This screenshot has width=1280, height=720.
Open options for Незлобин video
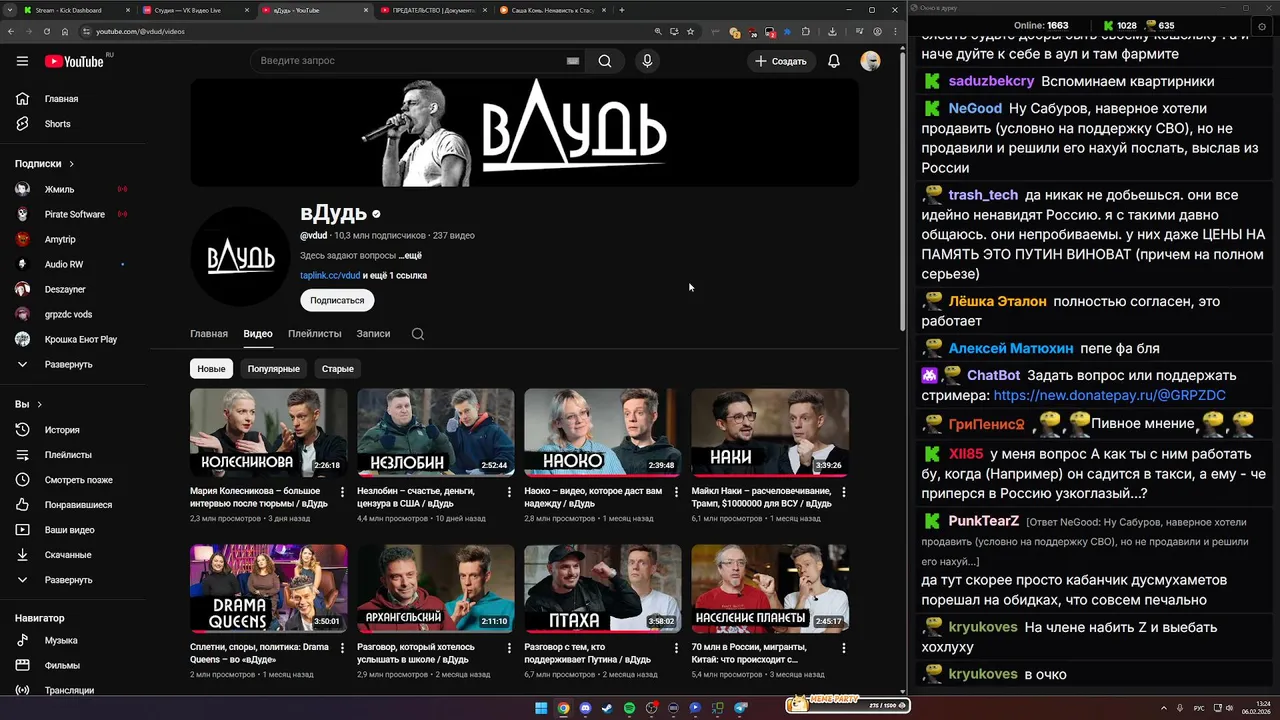point(509,492)
